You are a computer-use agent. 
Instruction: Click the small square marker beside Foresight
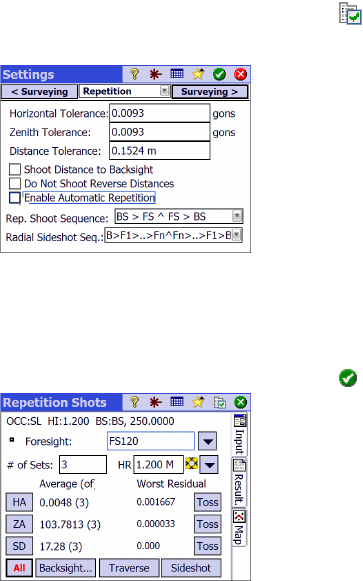12,440
